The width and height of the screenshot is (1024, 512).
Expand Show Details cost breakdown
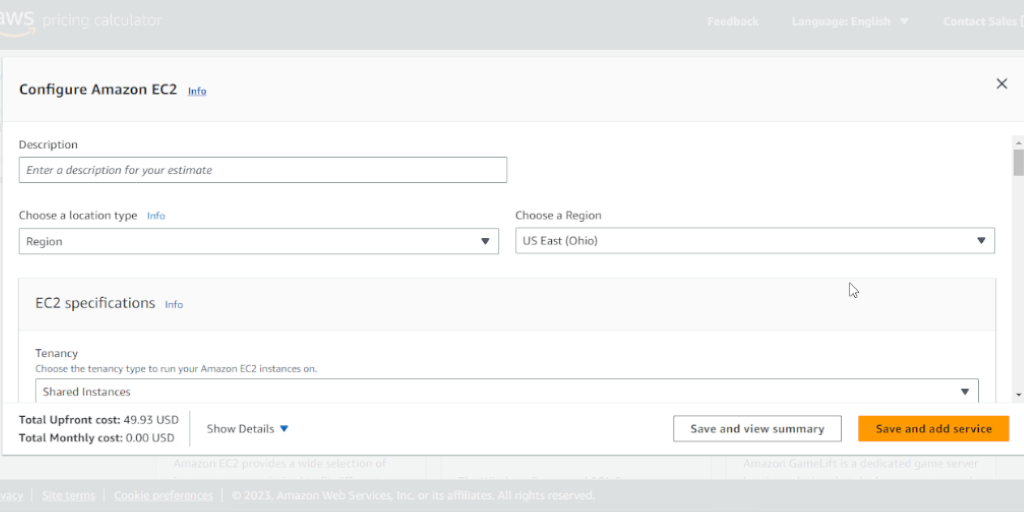pos(248,429)
